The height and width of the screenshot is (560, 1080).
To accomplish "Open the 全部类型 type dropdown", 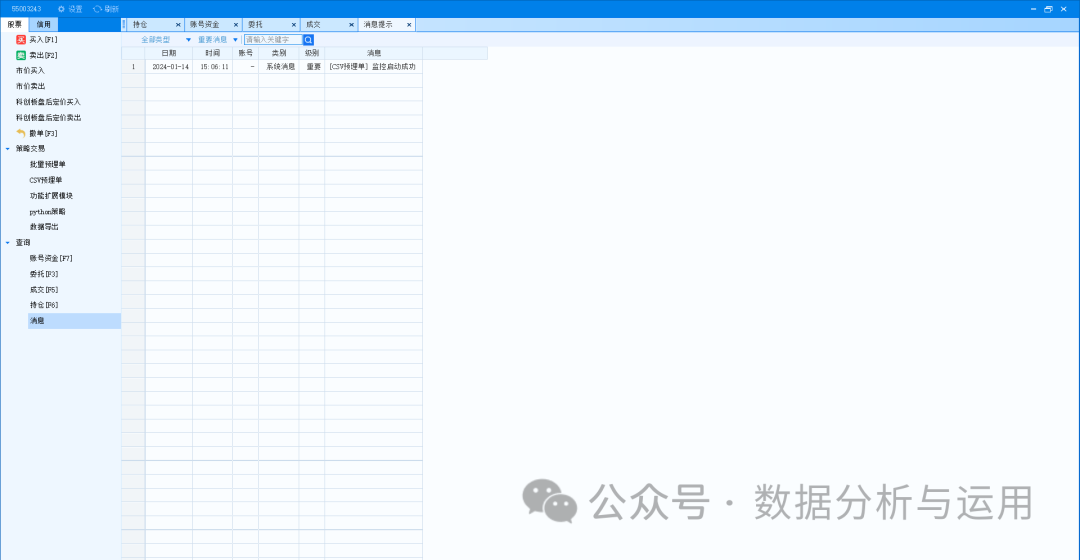I will point(166,40).
